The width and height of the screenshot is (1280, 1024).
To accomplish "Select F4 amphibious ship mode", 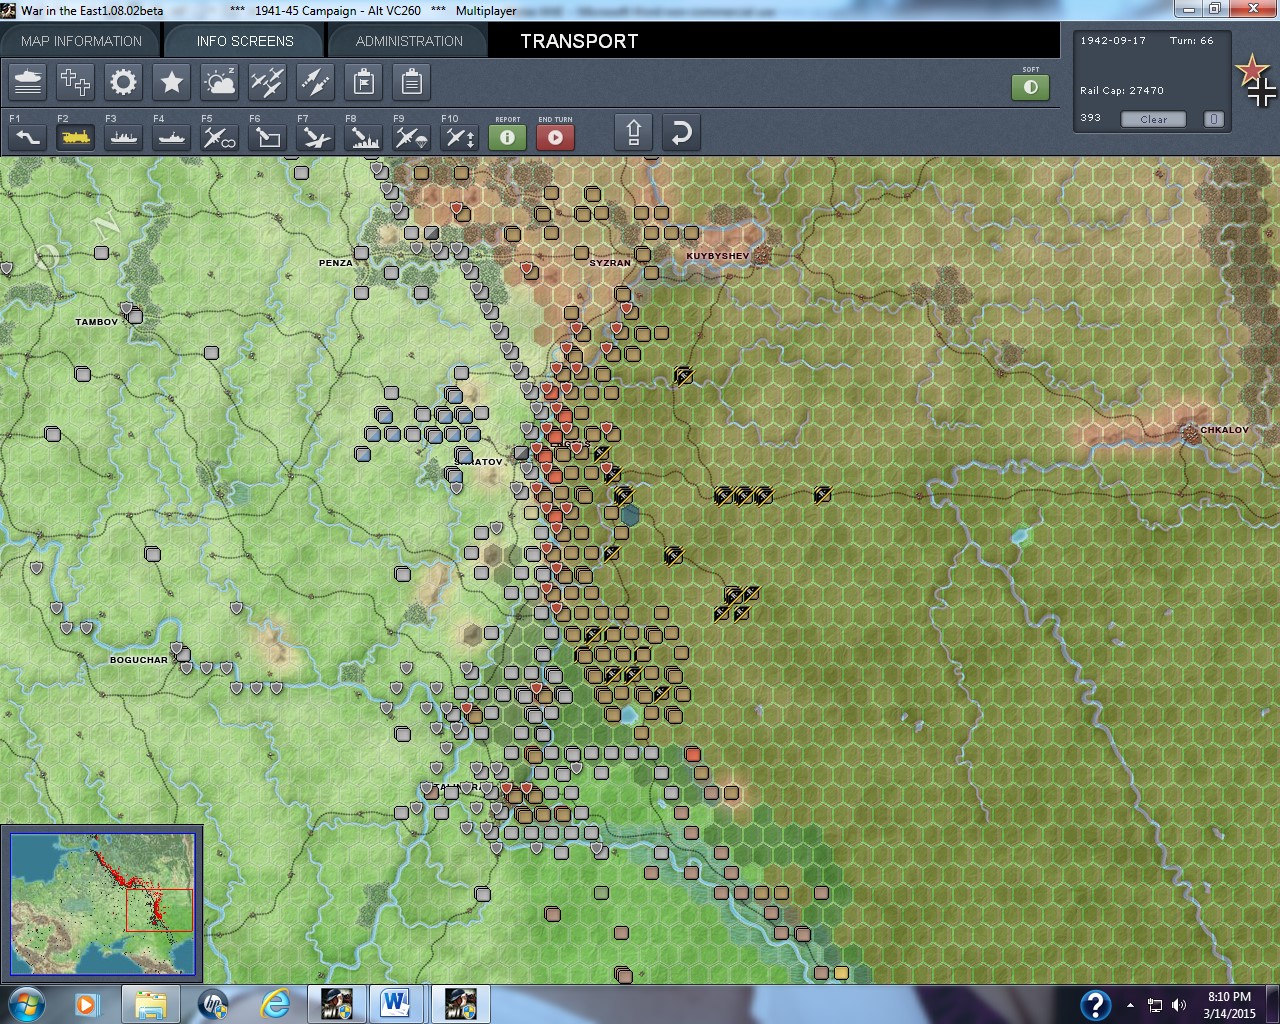I will [x=172, y=137].
